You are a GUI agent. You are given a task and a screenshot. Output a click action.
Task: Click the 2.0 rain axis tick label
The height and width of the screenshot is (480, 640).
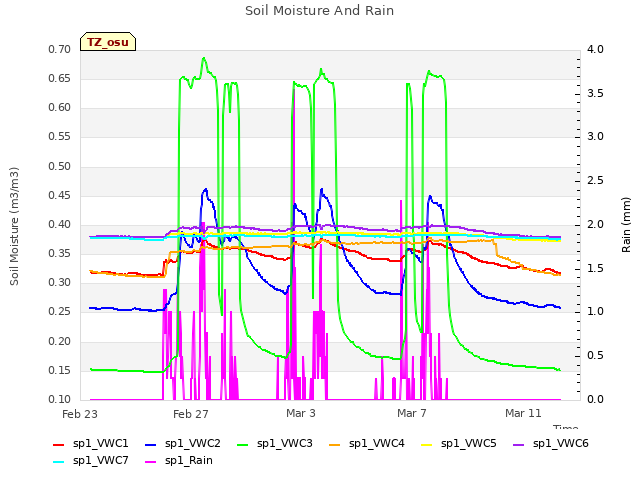pyautogui.click(x=595, y=224)
